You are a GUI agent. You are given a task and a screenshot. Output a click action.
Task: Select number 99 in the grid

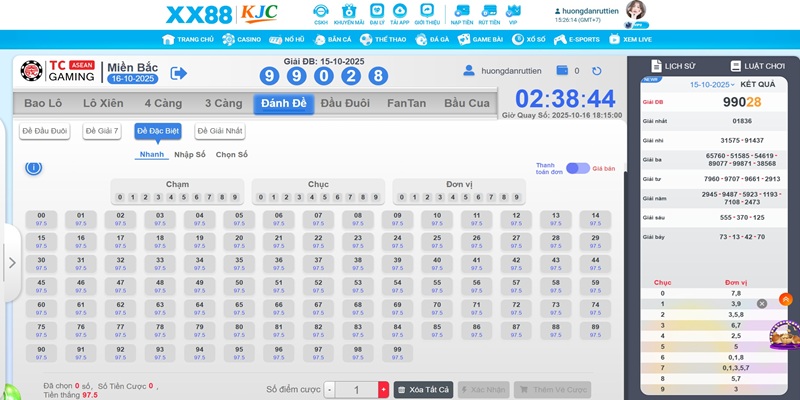pos(397,353)
